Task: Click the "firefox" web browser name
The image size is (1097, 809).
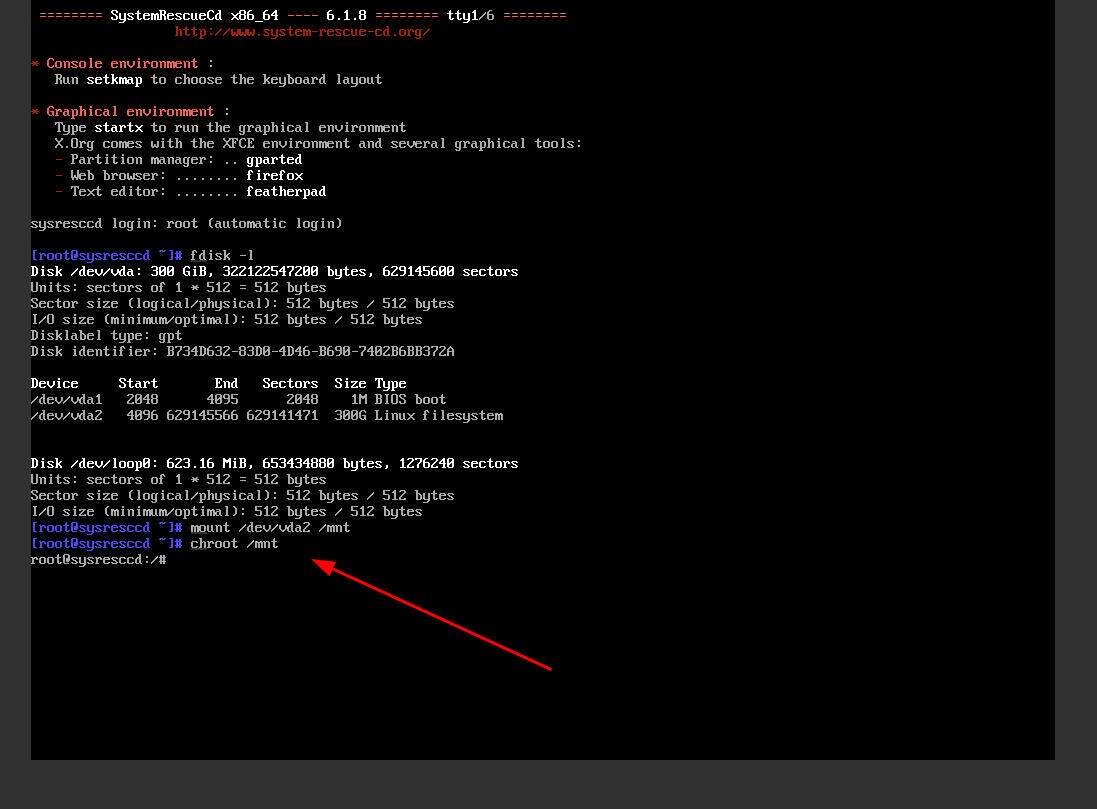Action: (274, 176)
